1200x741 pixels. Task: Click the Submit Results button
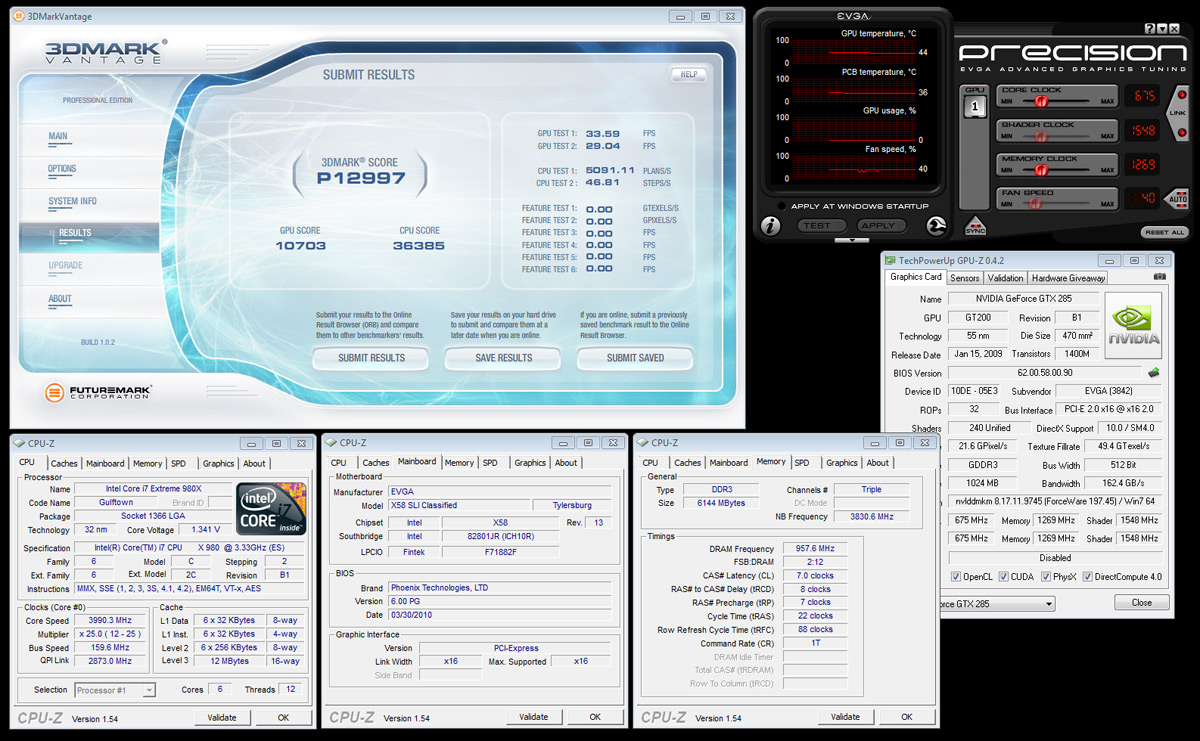(x=371, y=358)
